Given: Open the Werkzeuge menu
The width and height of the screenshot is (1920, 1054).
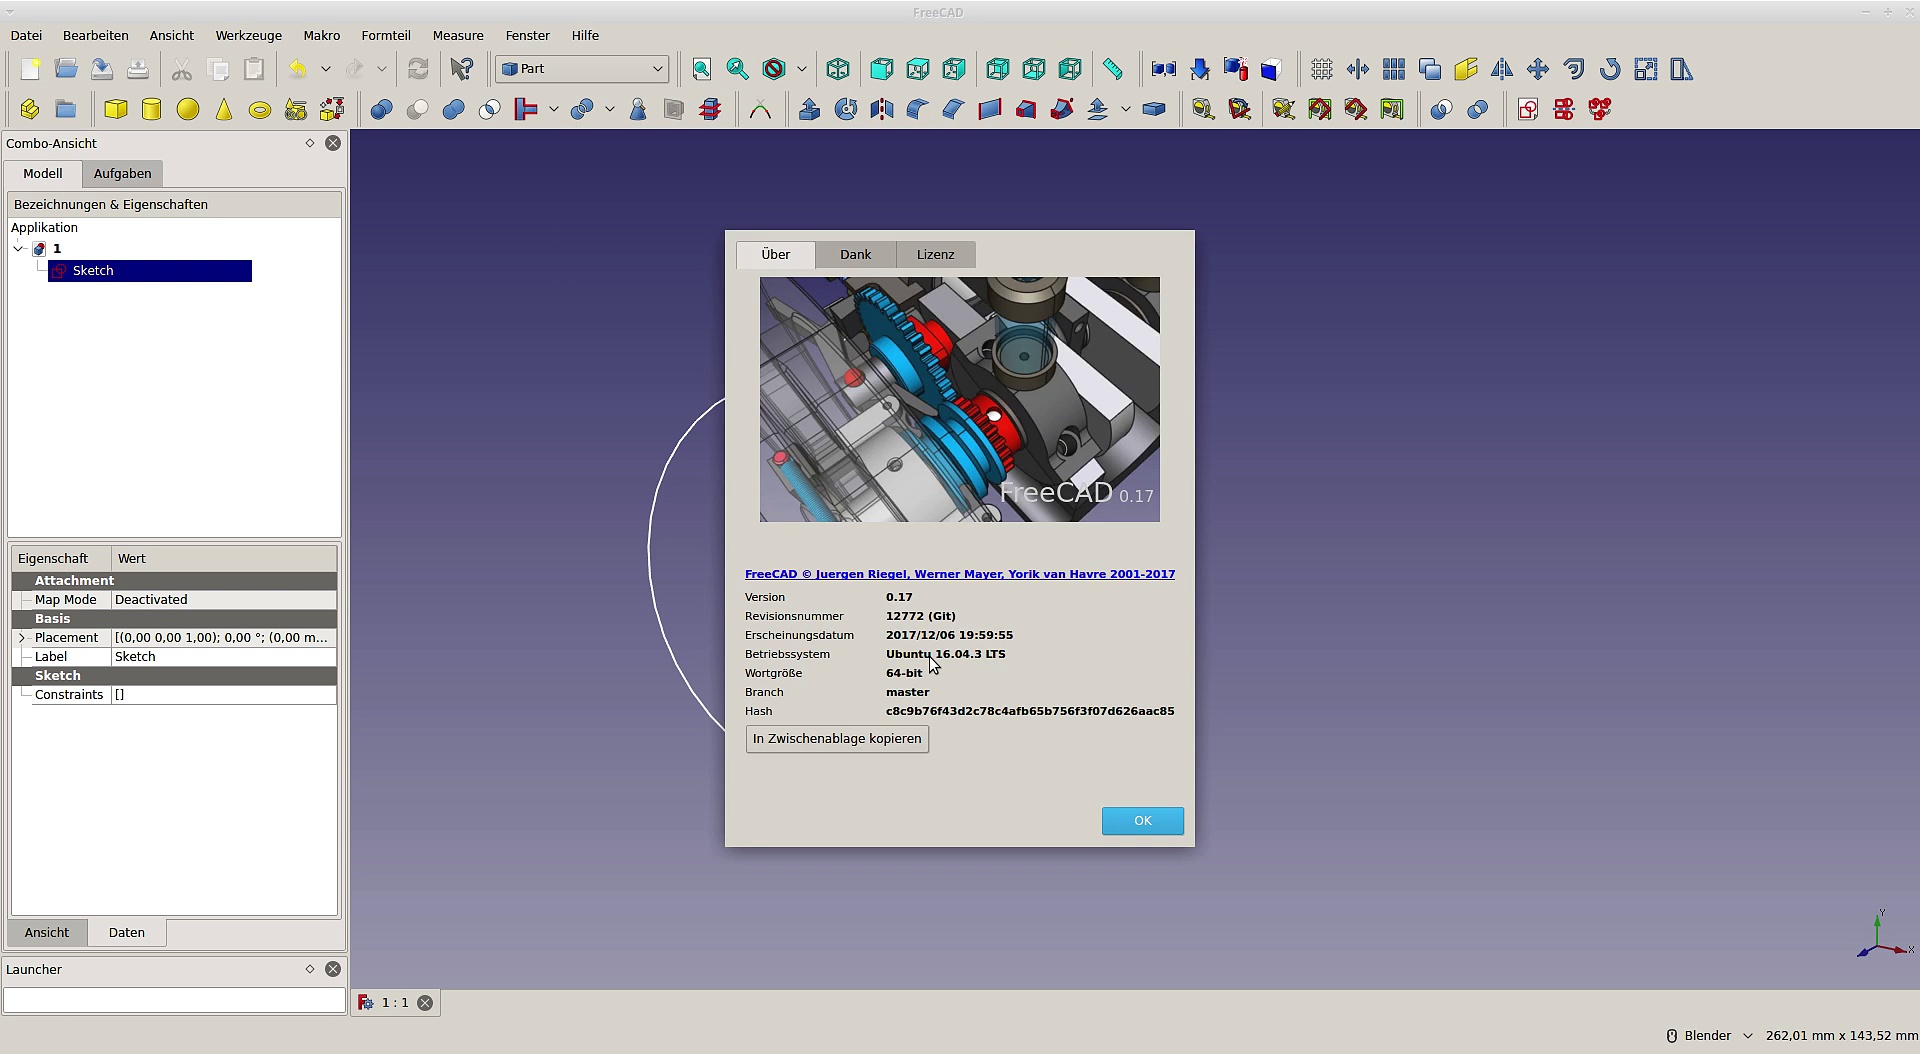Looking at the screenshot, I should [x=249, y=35].
